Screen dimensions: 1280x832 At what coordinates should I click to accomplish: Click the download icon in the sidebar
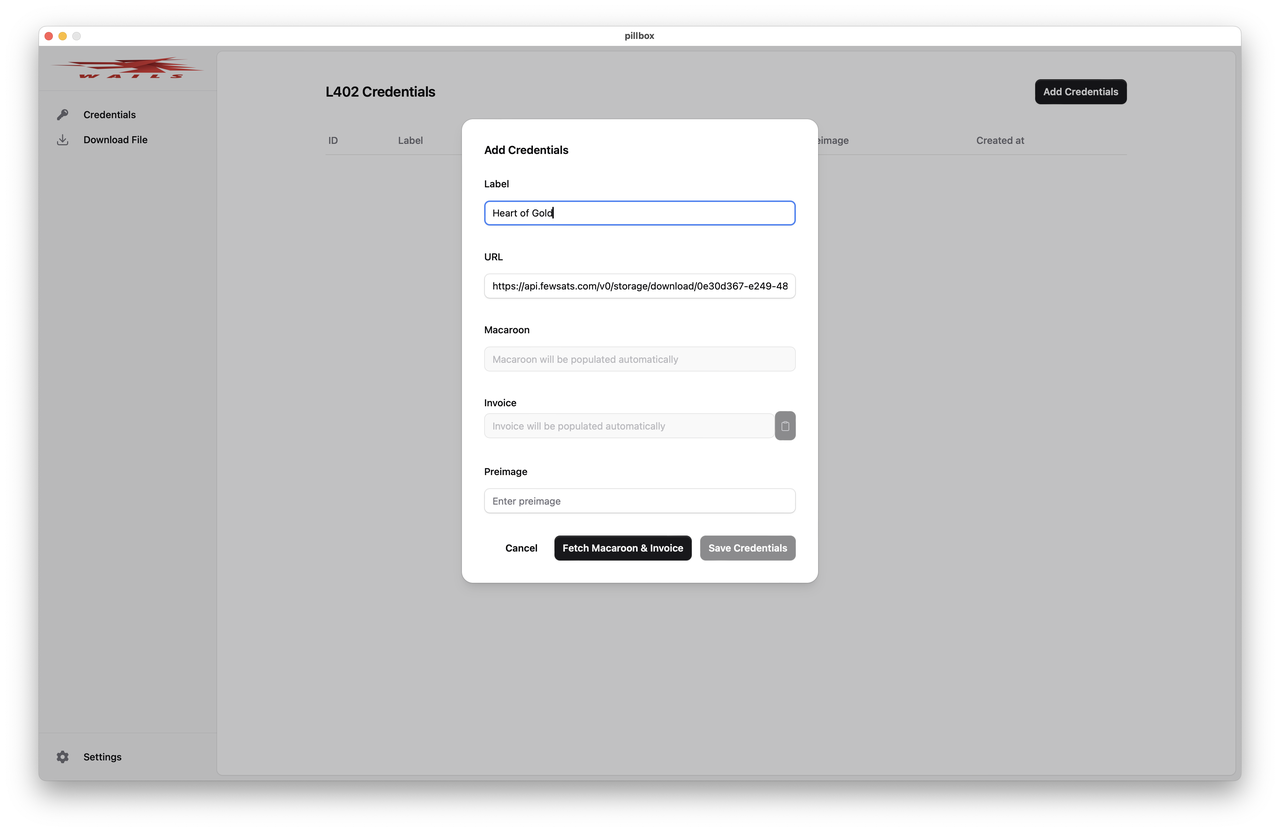tap(63, 140)
